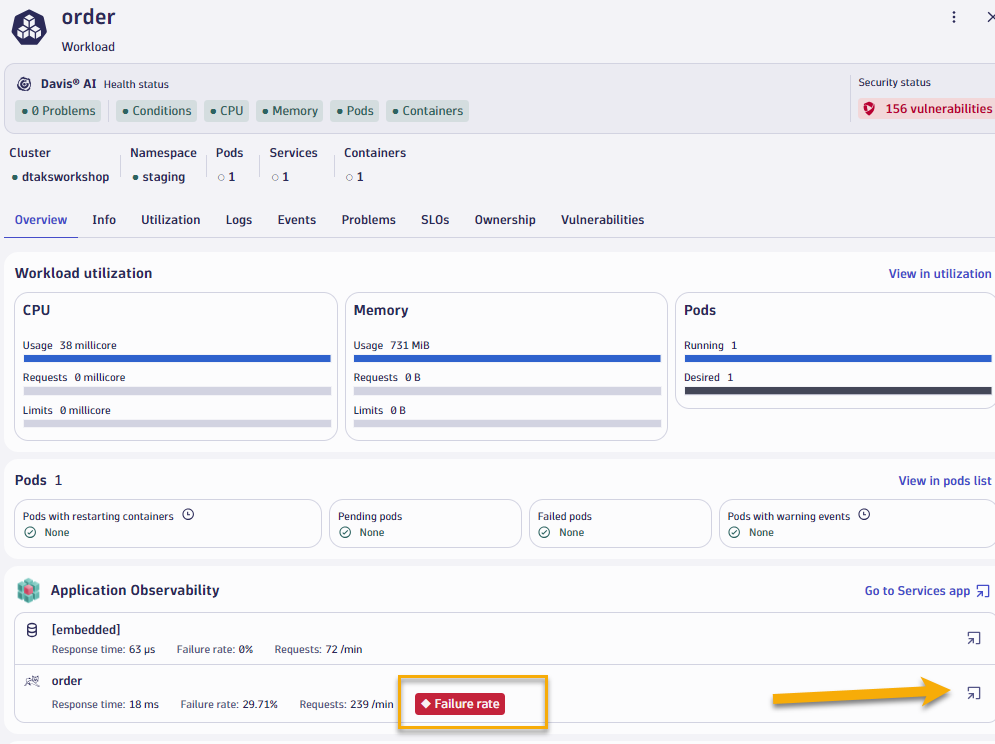The width and height of the screenshot is (995, 744).
Task: Click the 156 vulnerabilities badge
Action: point(927,108)
